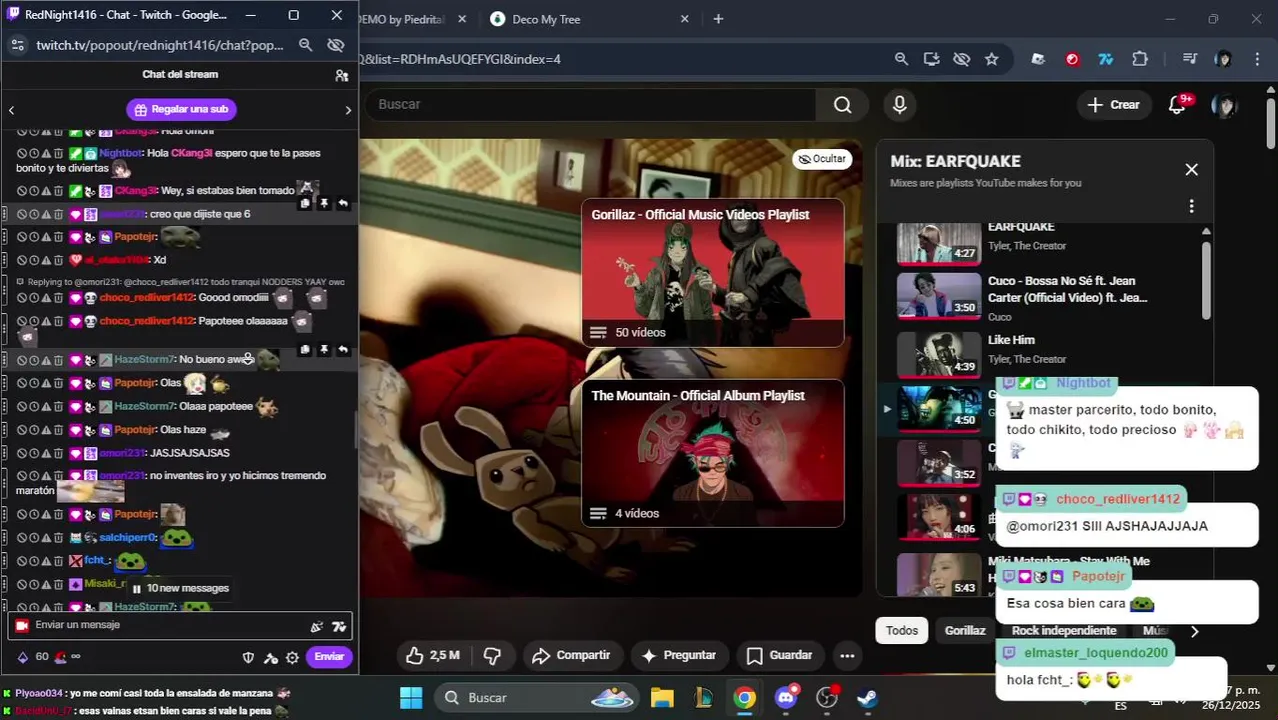Like the video with 2,5 M
1278x720 pixels.
(433, 656)
